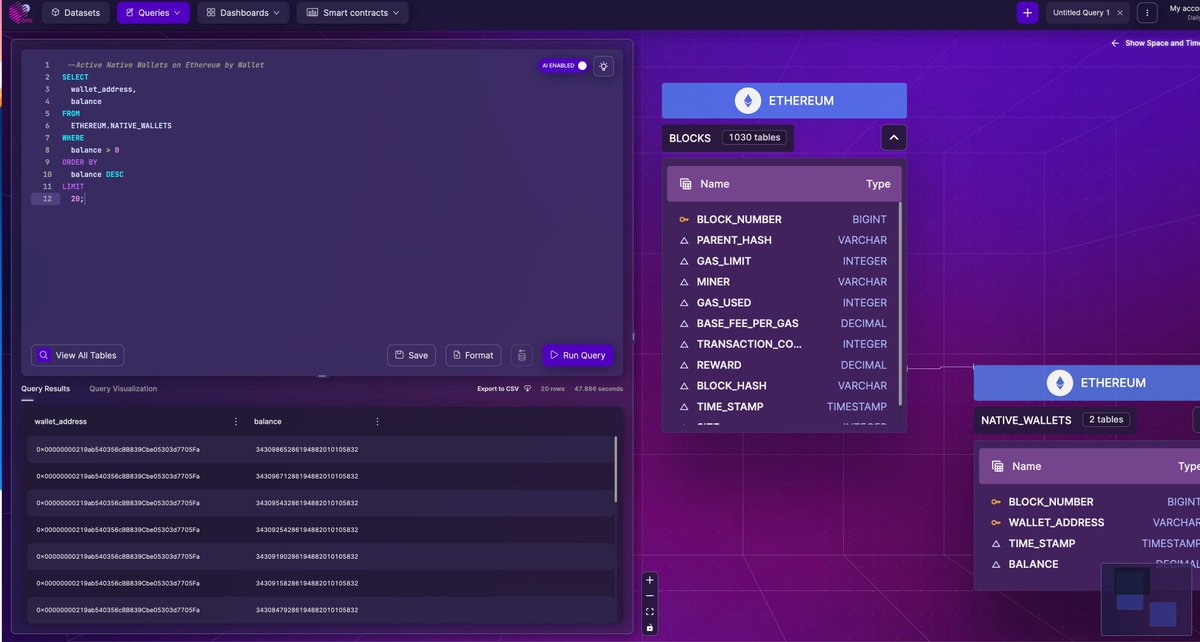1200x642 pixels.
Task: Select WALLET_ADDRESS key column in NATIVE_WALLETS
Action: pos(1092,522)
